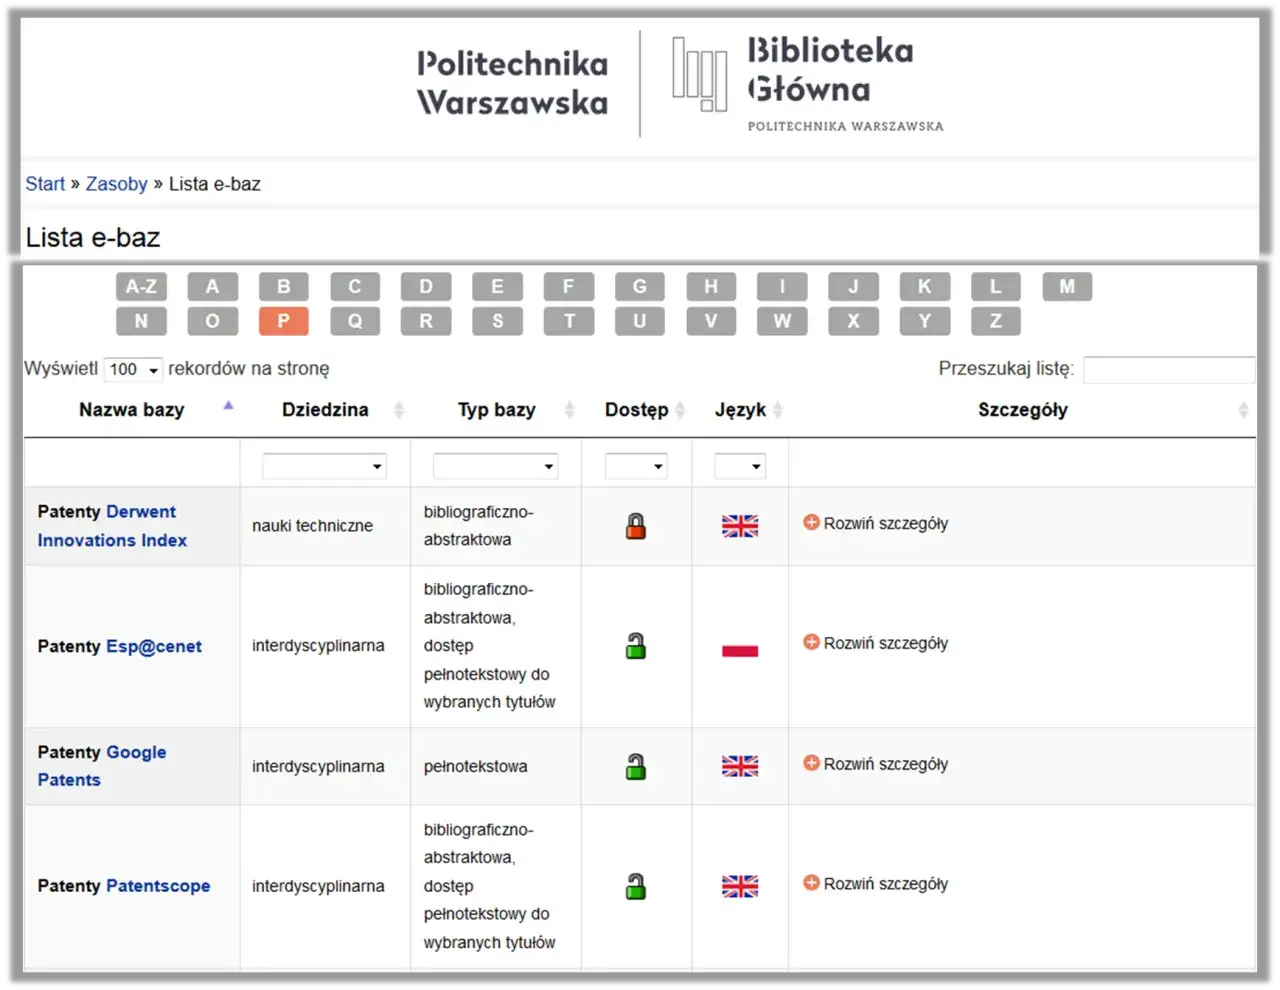Click the green open padlock for Esp@cenet

(x=636, y=645)
